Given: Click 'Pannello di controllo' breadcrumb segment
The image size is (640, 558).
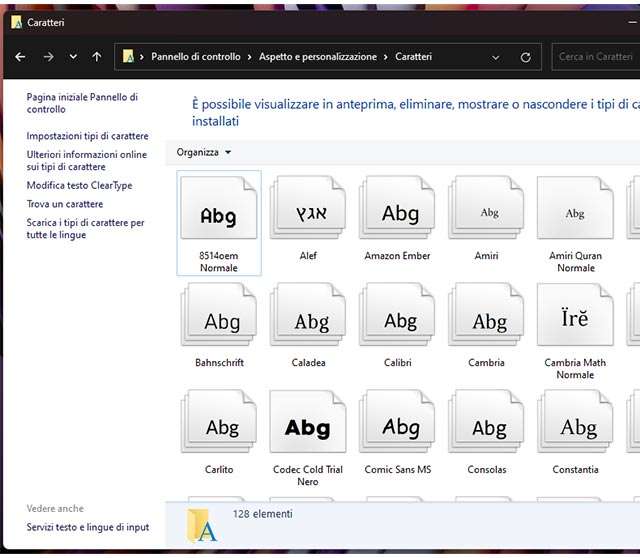Looking at the screenshot, I should pyautogui.click(x=195, y=57).
